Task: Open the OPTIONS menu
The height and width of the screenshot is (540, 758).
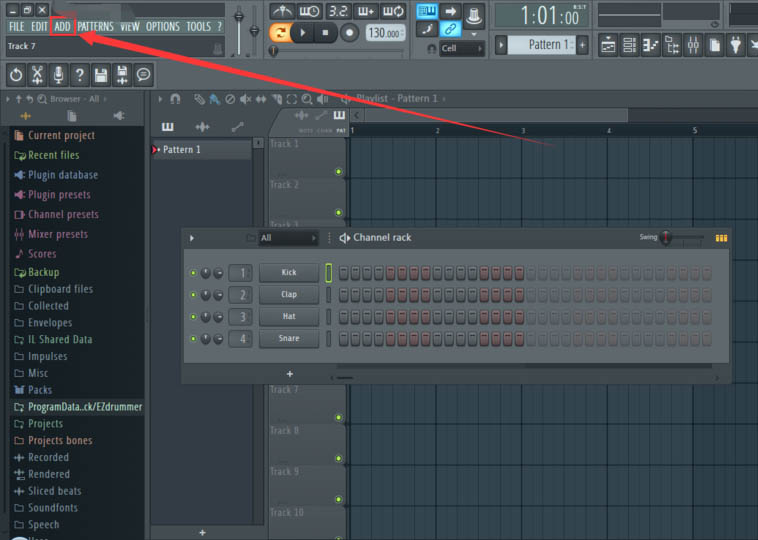Action: (x=162, y=27)
